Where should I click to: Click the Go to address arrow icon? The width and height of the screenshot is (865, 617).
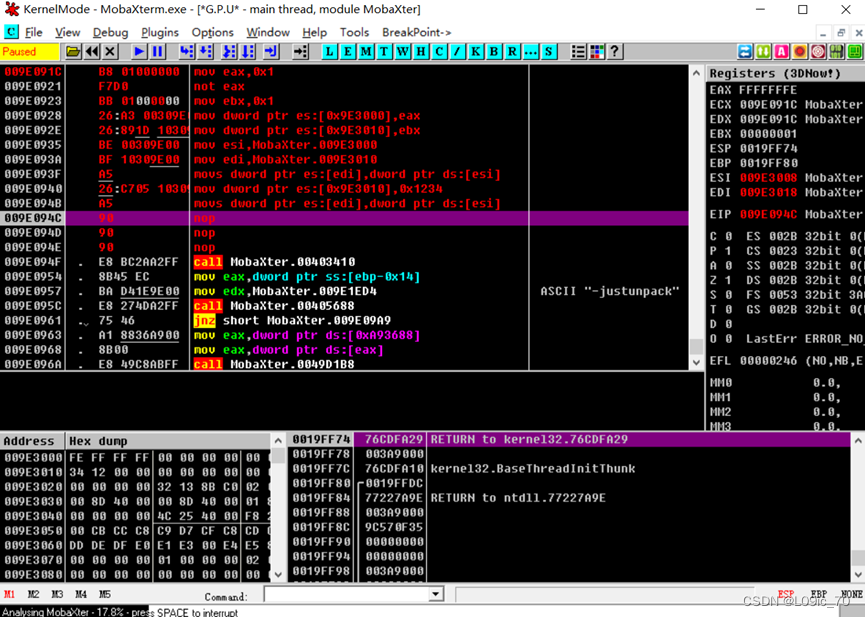click(x=300, y=52)
